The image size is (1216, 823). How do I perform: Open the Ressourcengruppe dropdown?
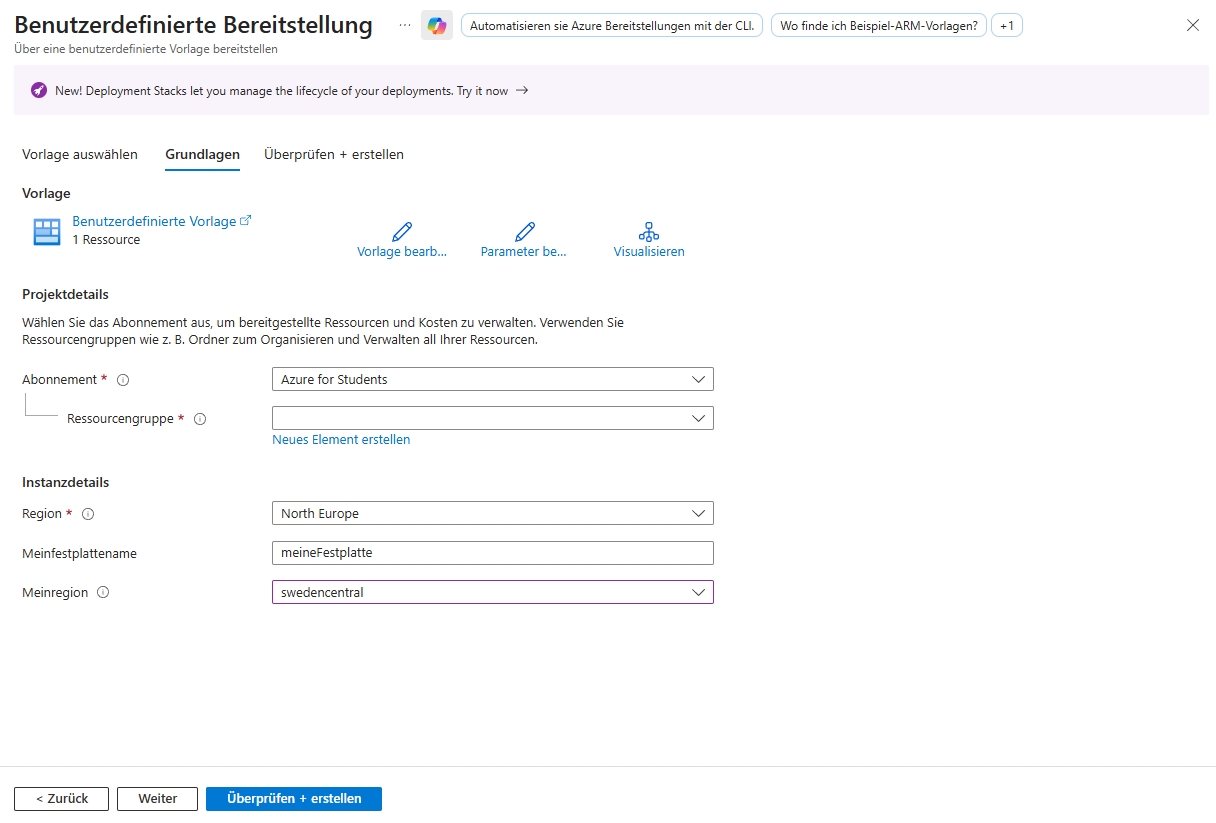(492, 418)
